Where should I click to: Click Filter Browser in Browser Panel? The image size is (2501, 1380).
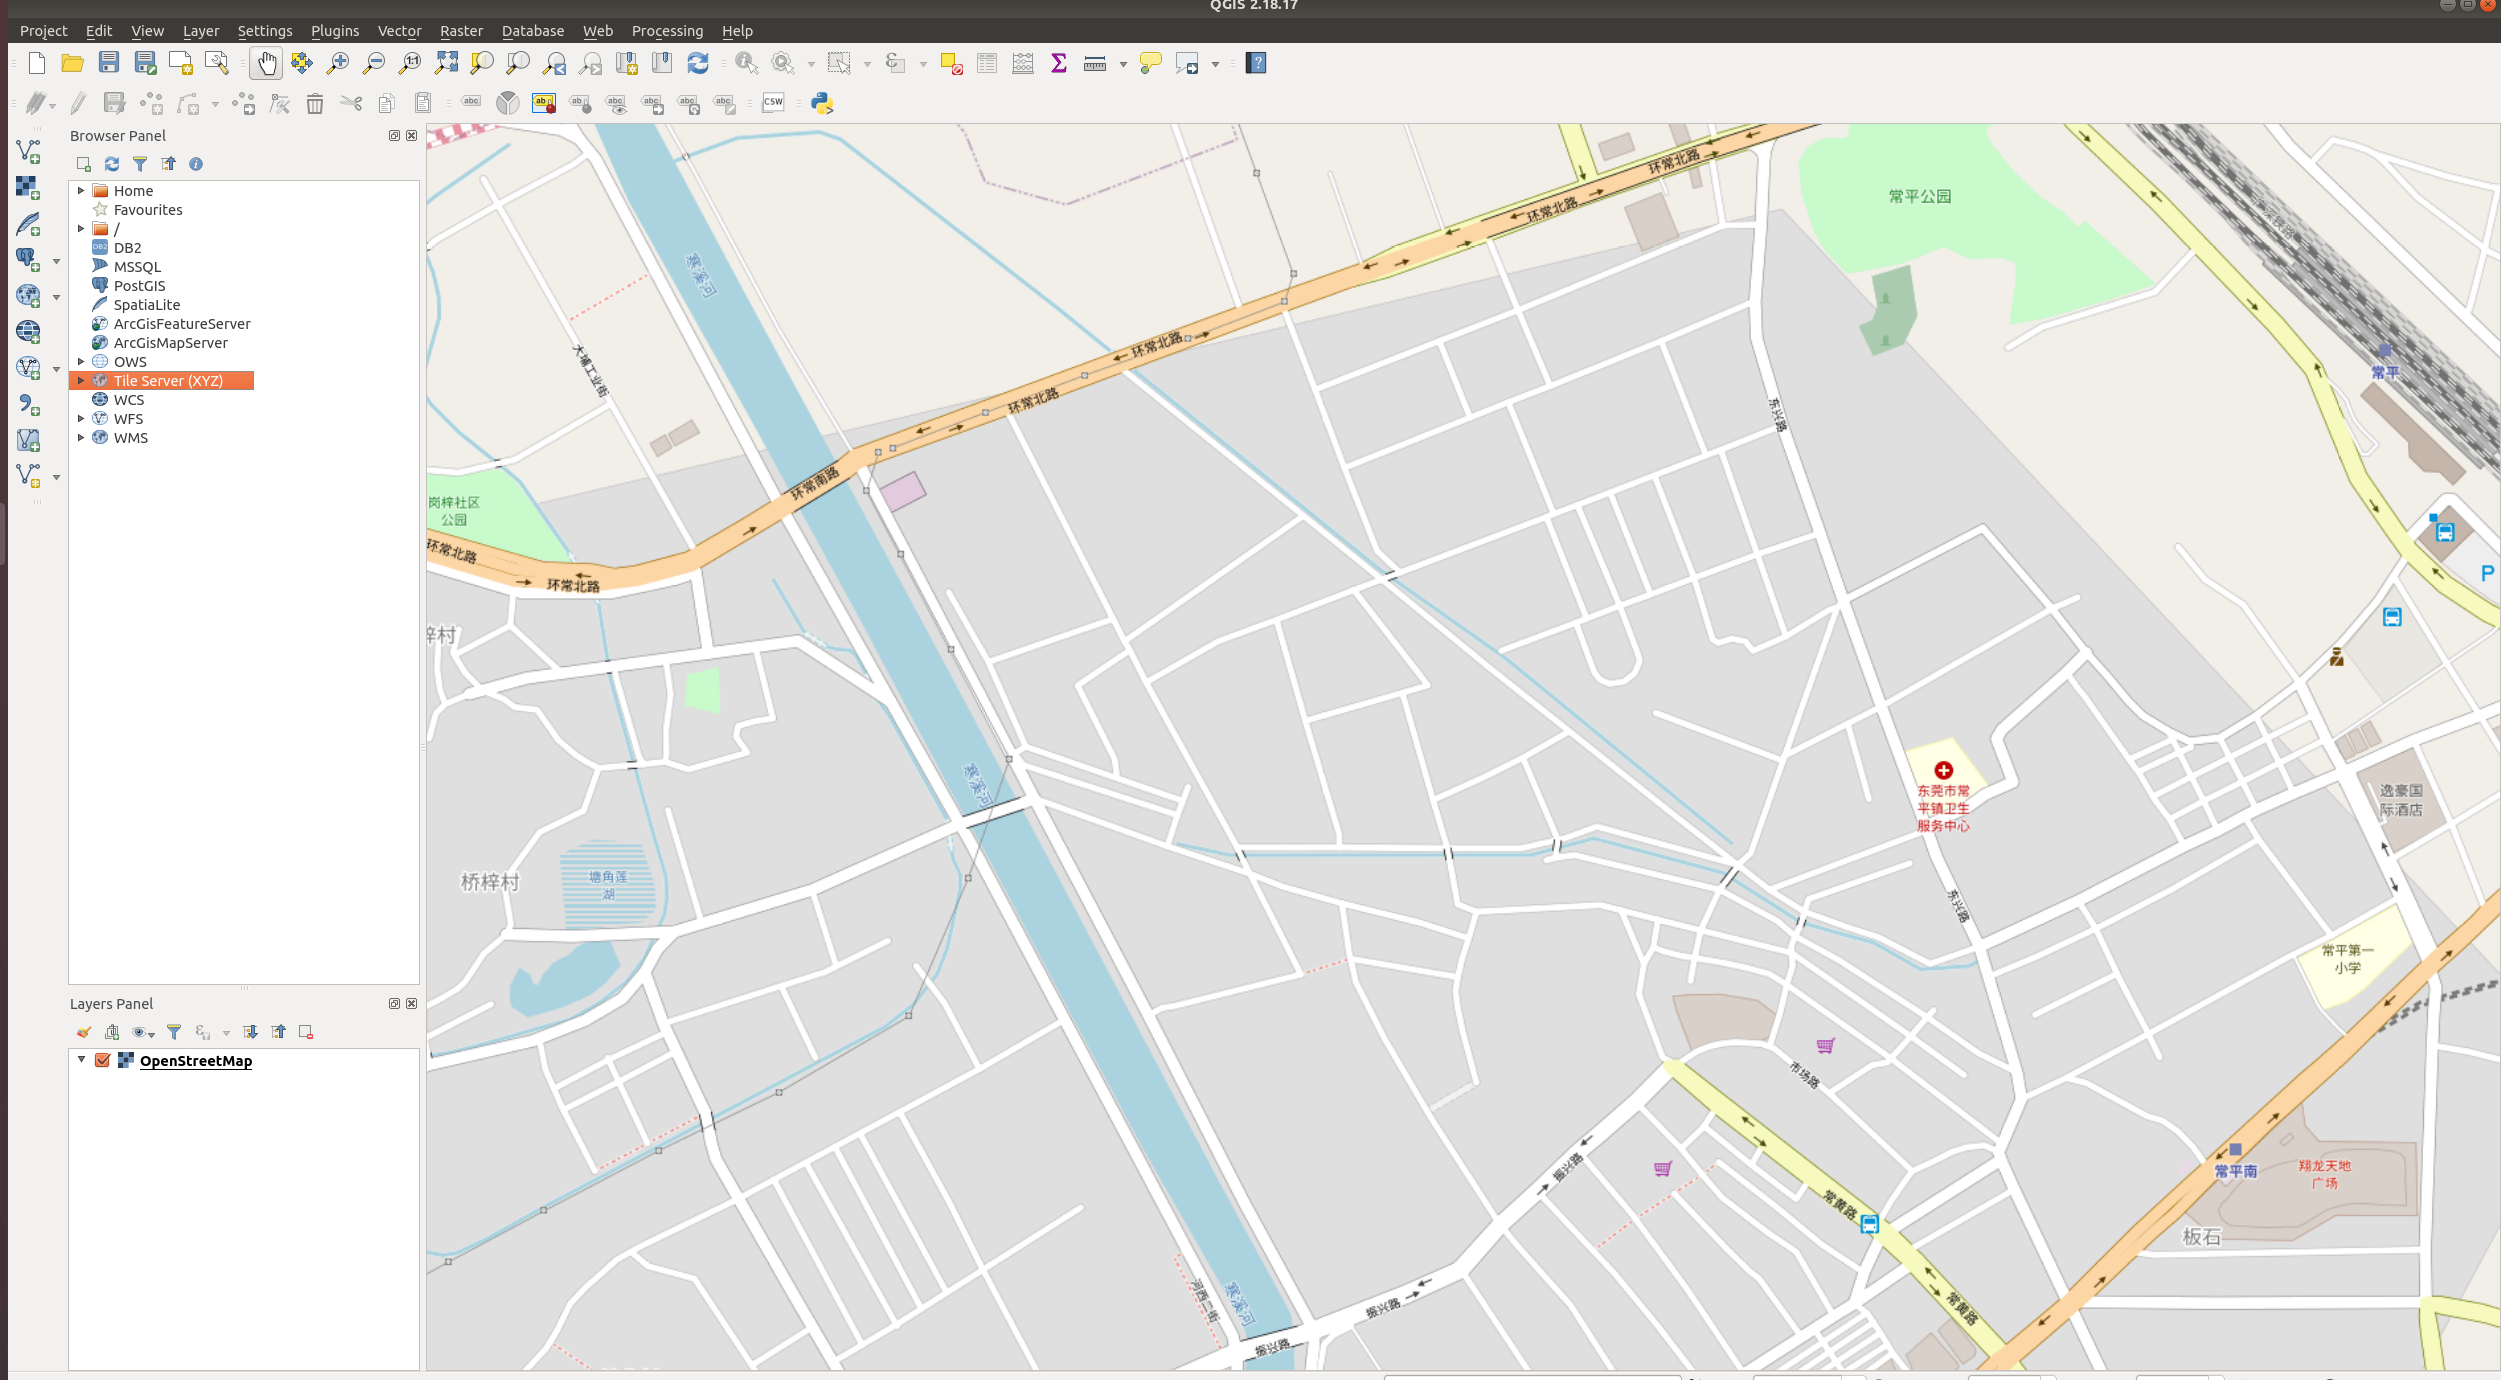[x=141, y=164]
